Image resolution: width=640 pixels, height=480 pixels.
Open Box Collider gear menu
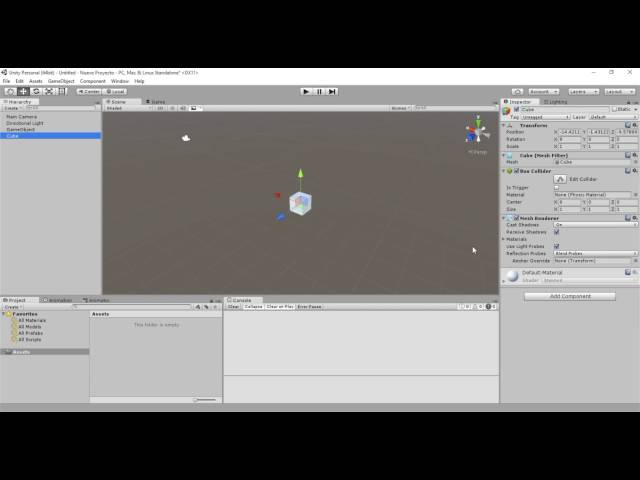coord(635,171)
